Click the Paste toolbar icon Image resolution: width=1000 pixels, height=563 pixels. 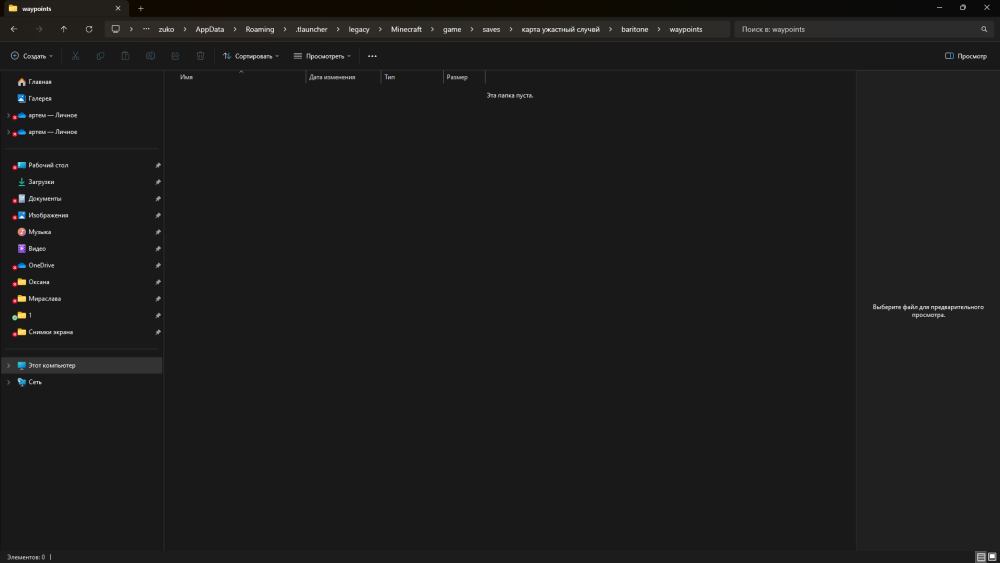pyautogui.click(x=125, y=56)
